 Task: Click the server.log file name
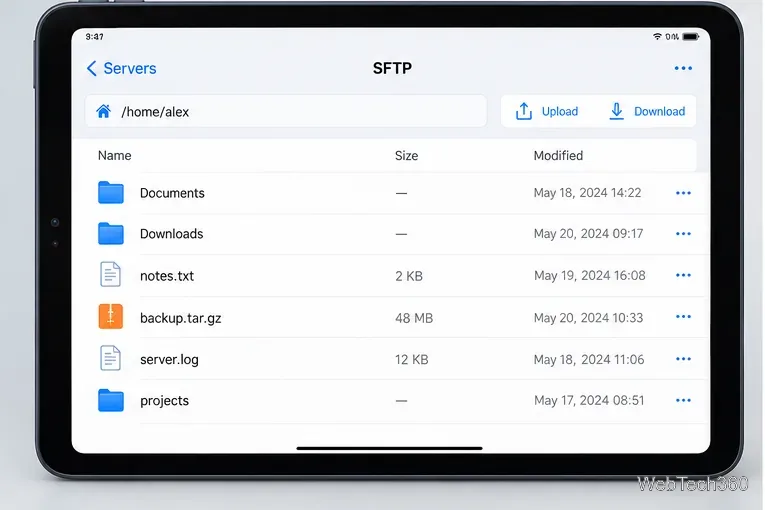pos(169,360)
